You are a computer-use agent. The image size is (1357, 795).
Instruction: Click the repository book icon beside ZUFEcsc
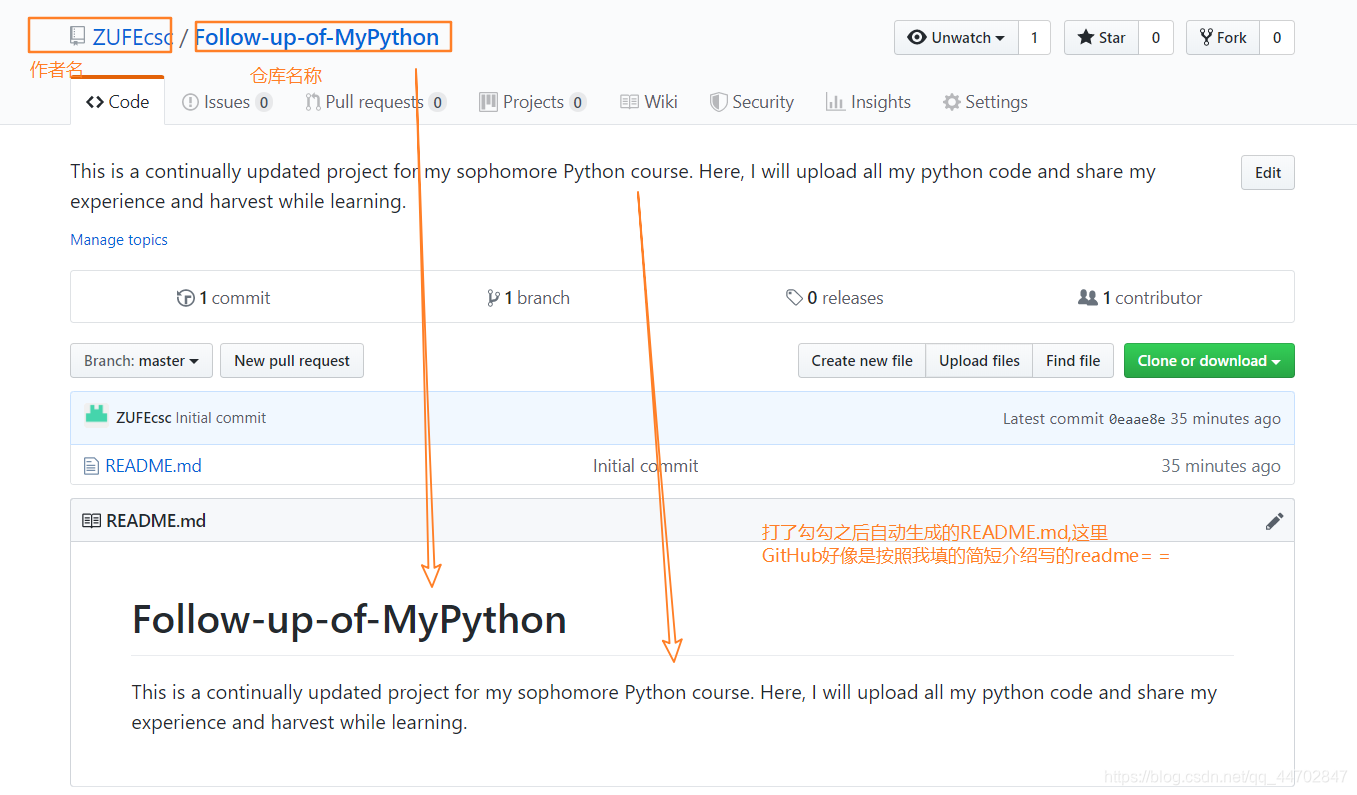pos(77,37)
